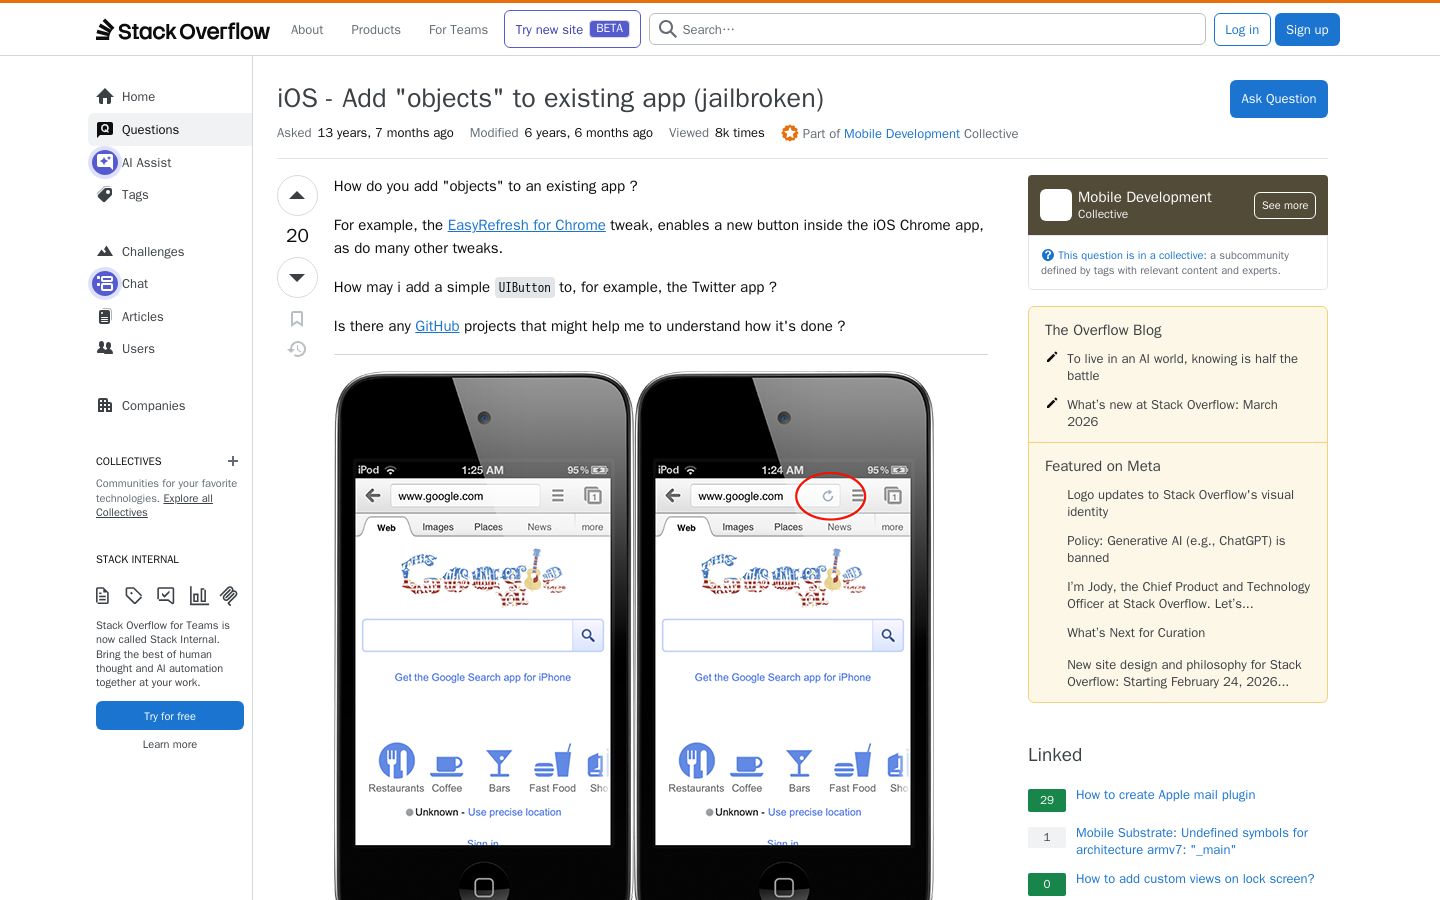Click the Chat icon in sidebar
Screen dimensions: 1440x900
click(x=105, y=284)
